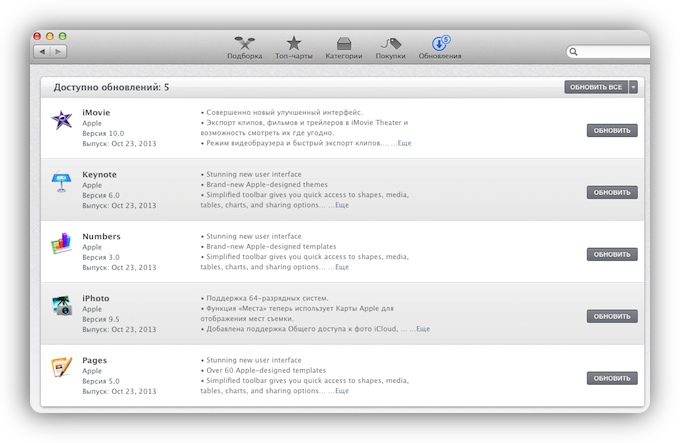Open the Топ-чарты star tab
This screenshot has width=680, height=443.
[x=294, y=47]
